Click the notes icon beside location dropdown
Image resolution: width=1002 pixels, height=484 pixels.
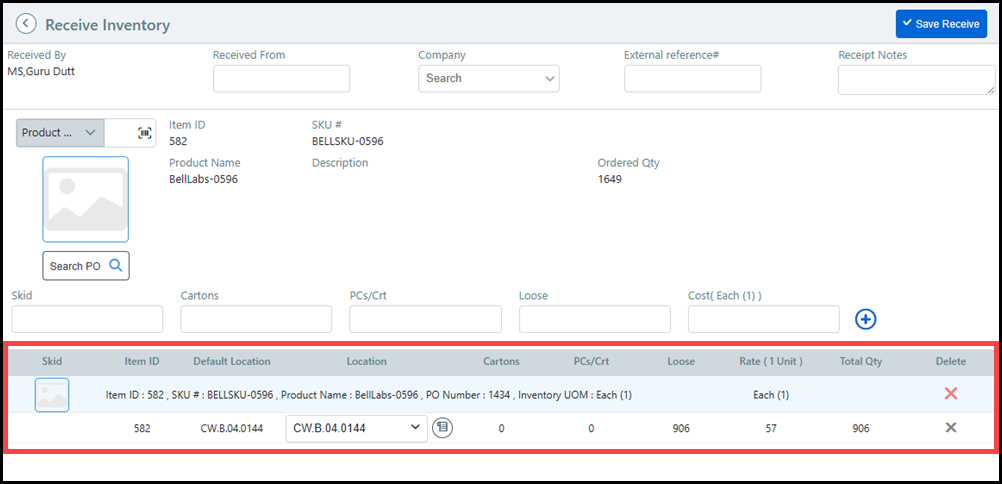tap(443, 428)
